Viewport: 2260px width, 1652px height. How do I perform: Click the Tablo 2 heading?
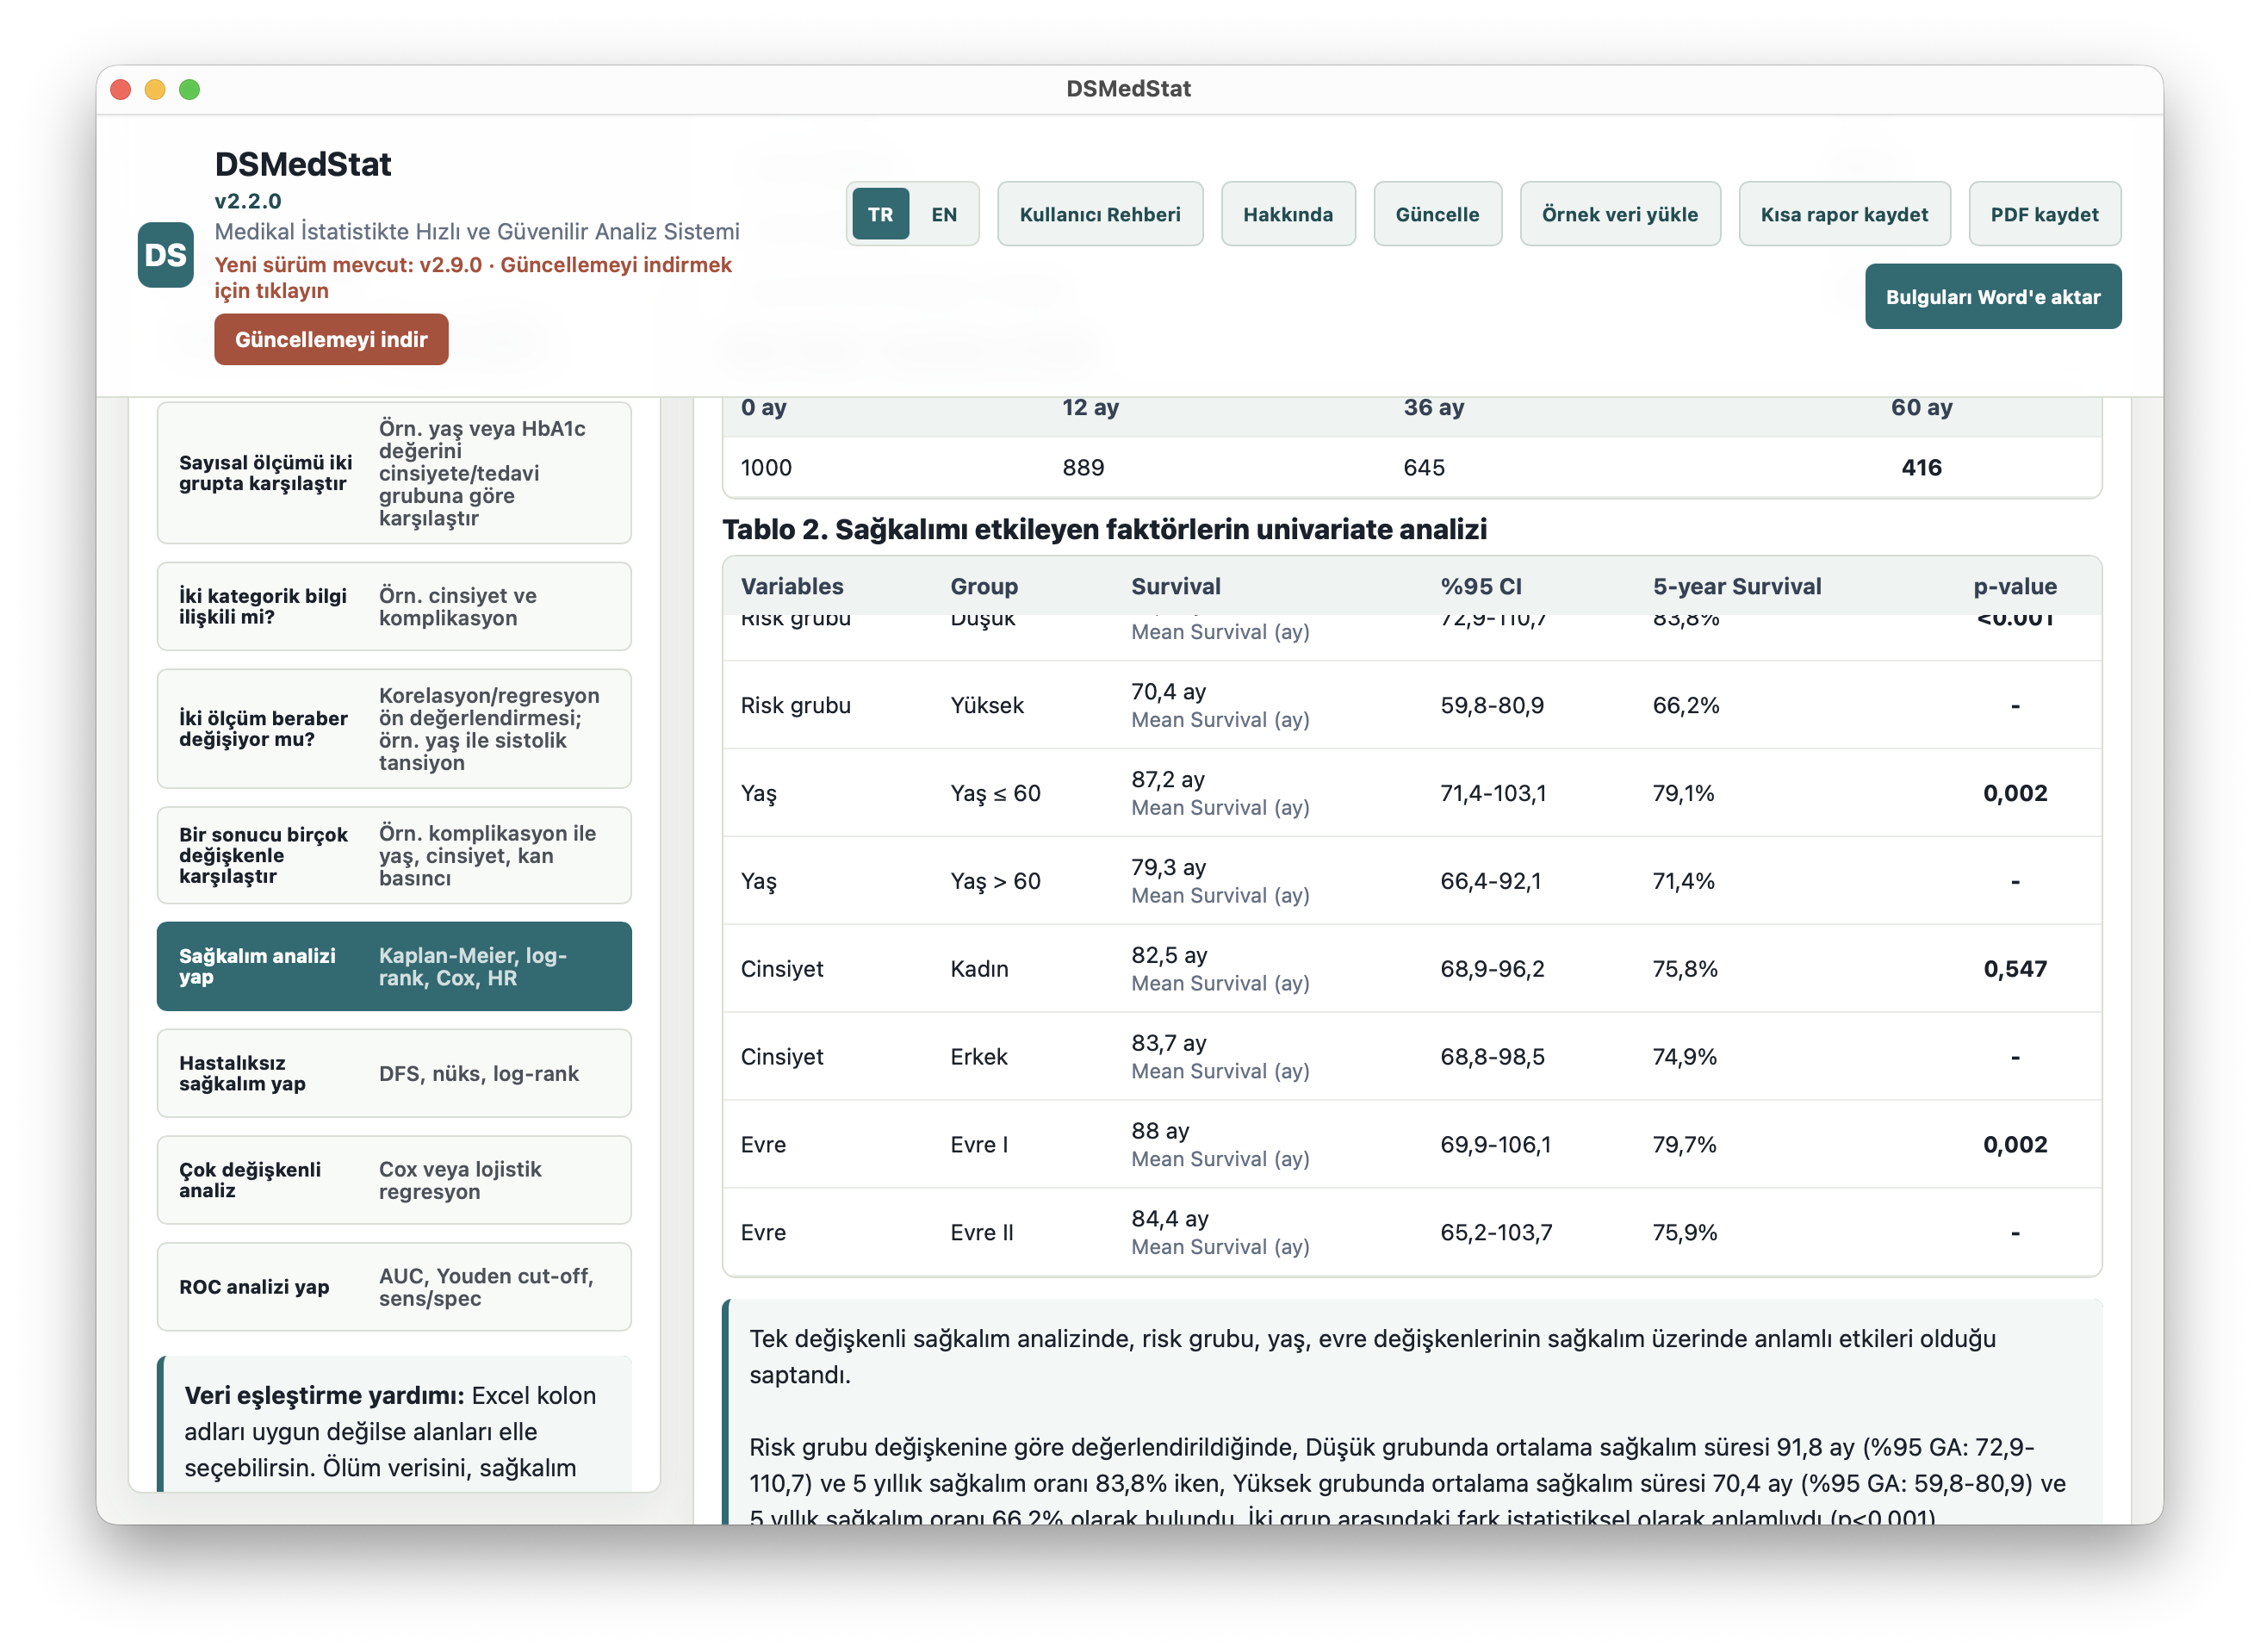pyautogui.click(x=1104, y=530)
